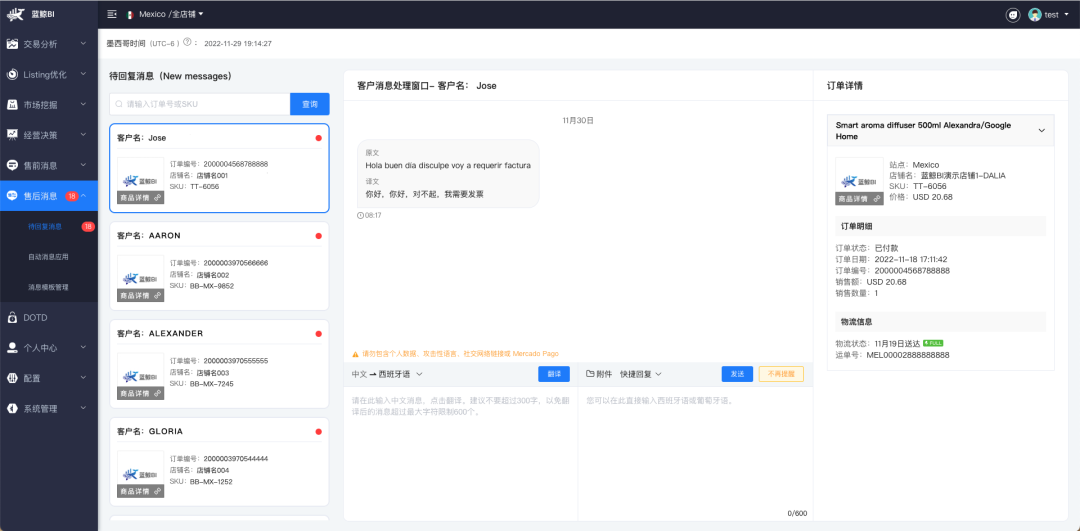This screenshot has height=531, width=1080.
Task: Open the 快捷回复 quick reply dropdown
Action: coord(641,374)
